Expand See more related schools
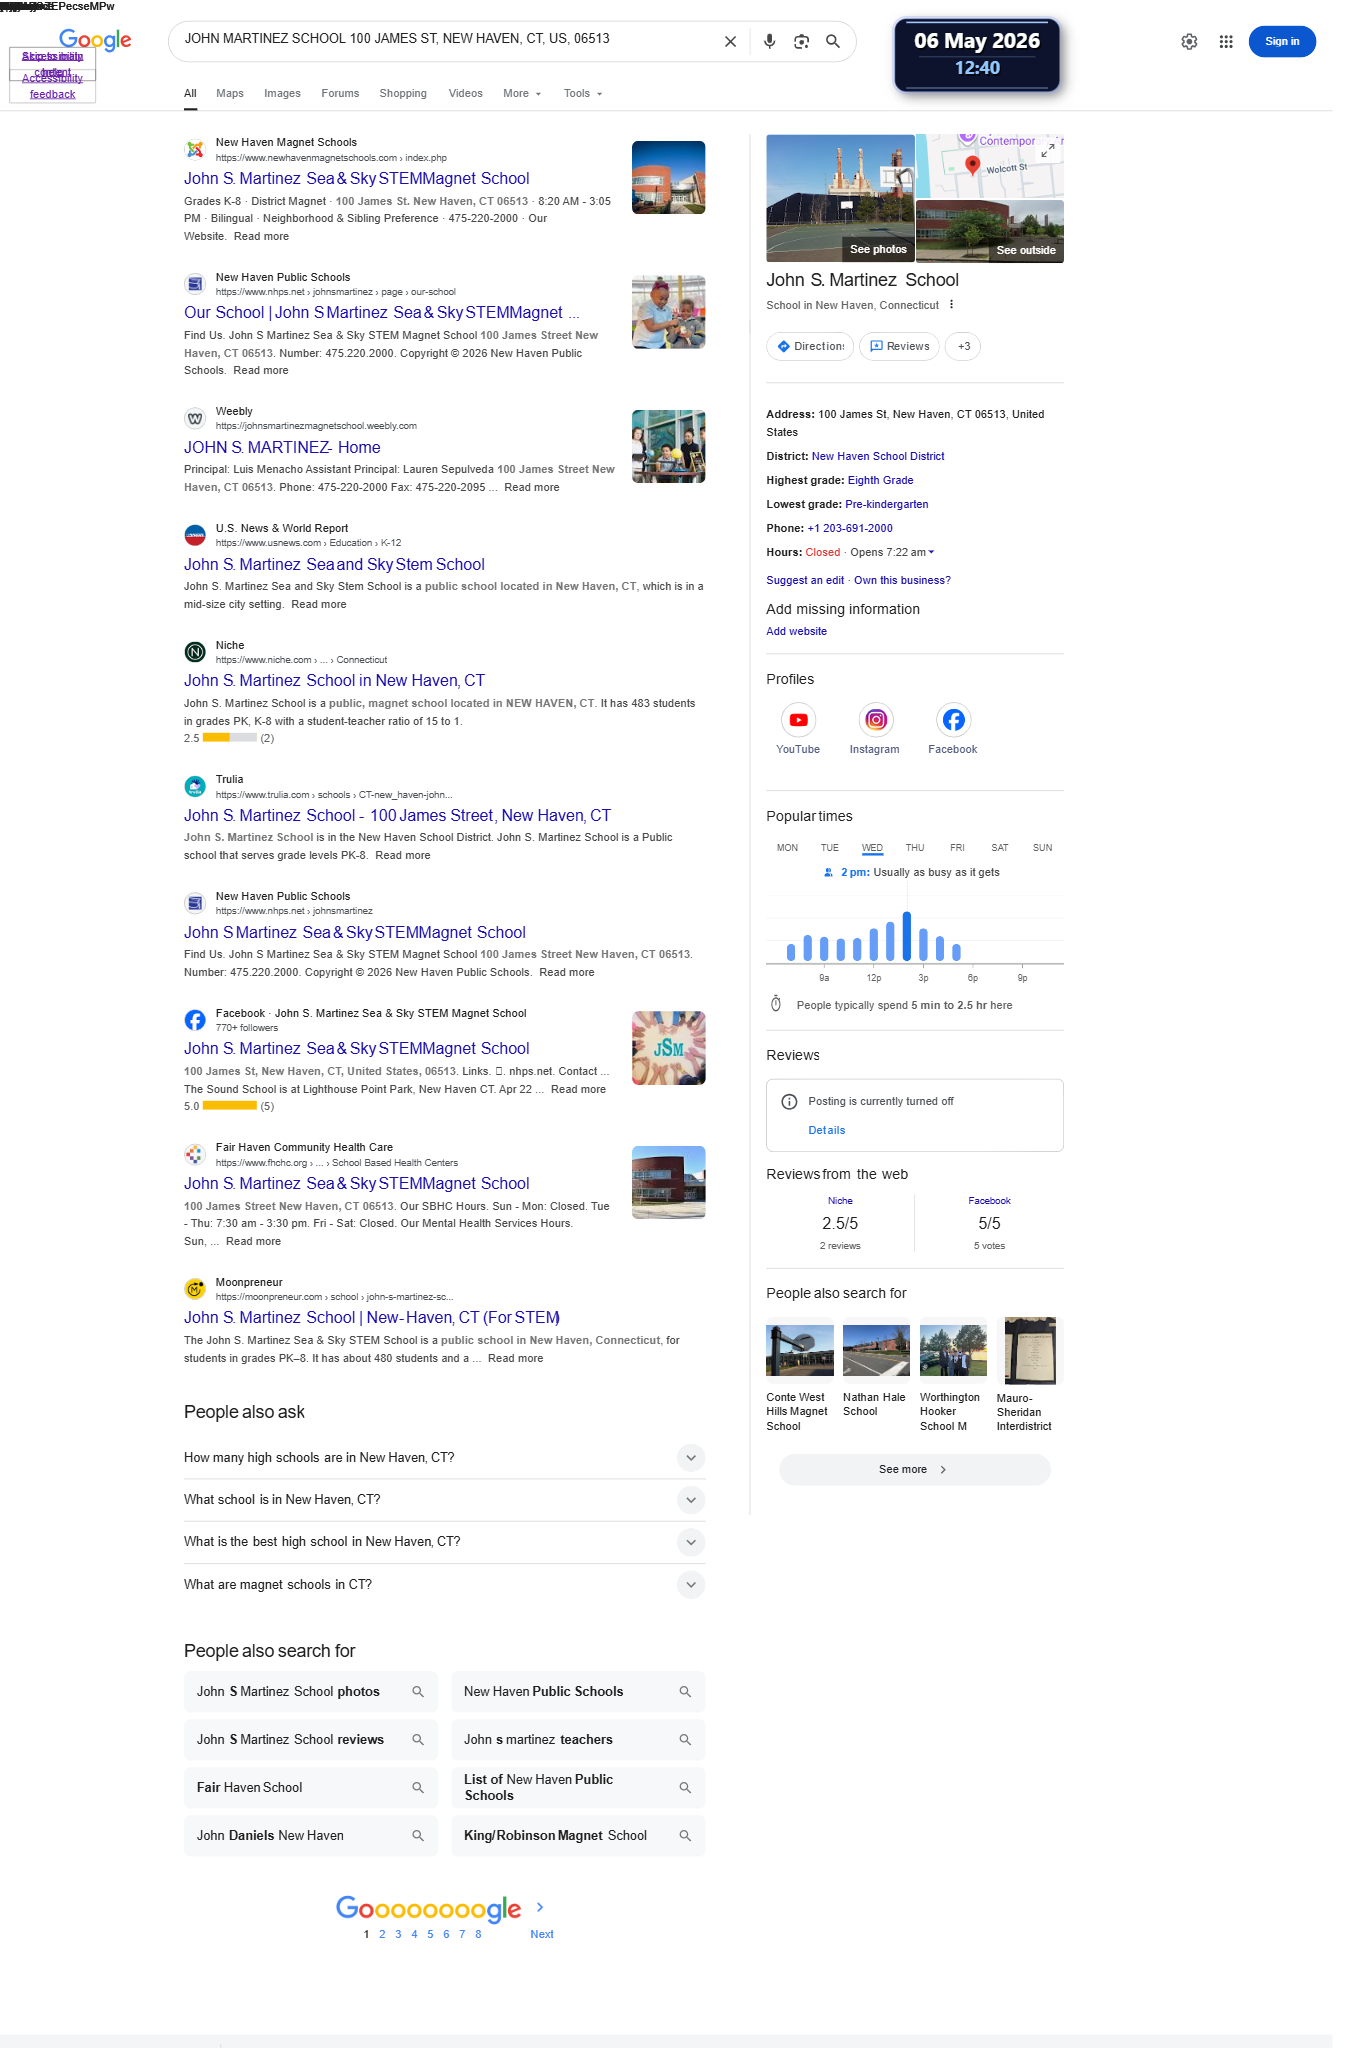 click(914, 1470)
